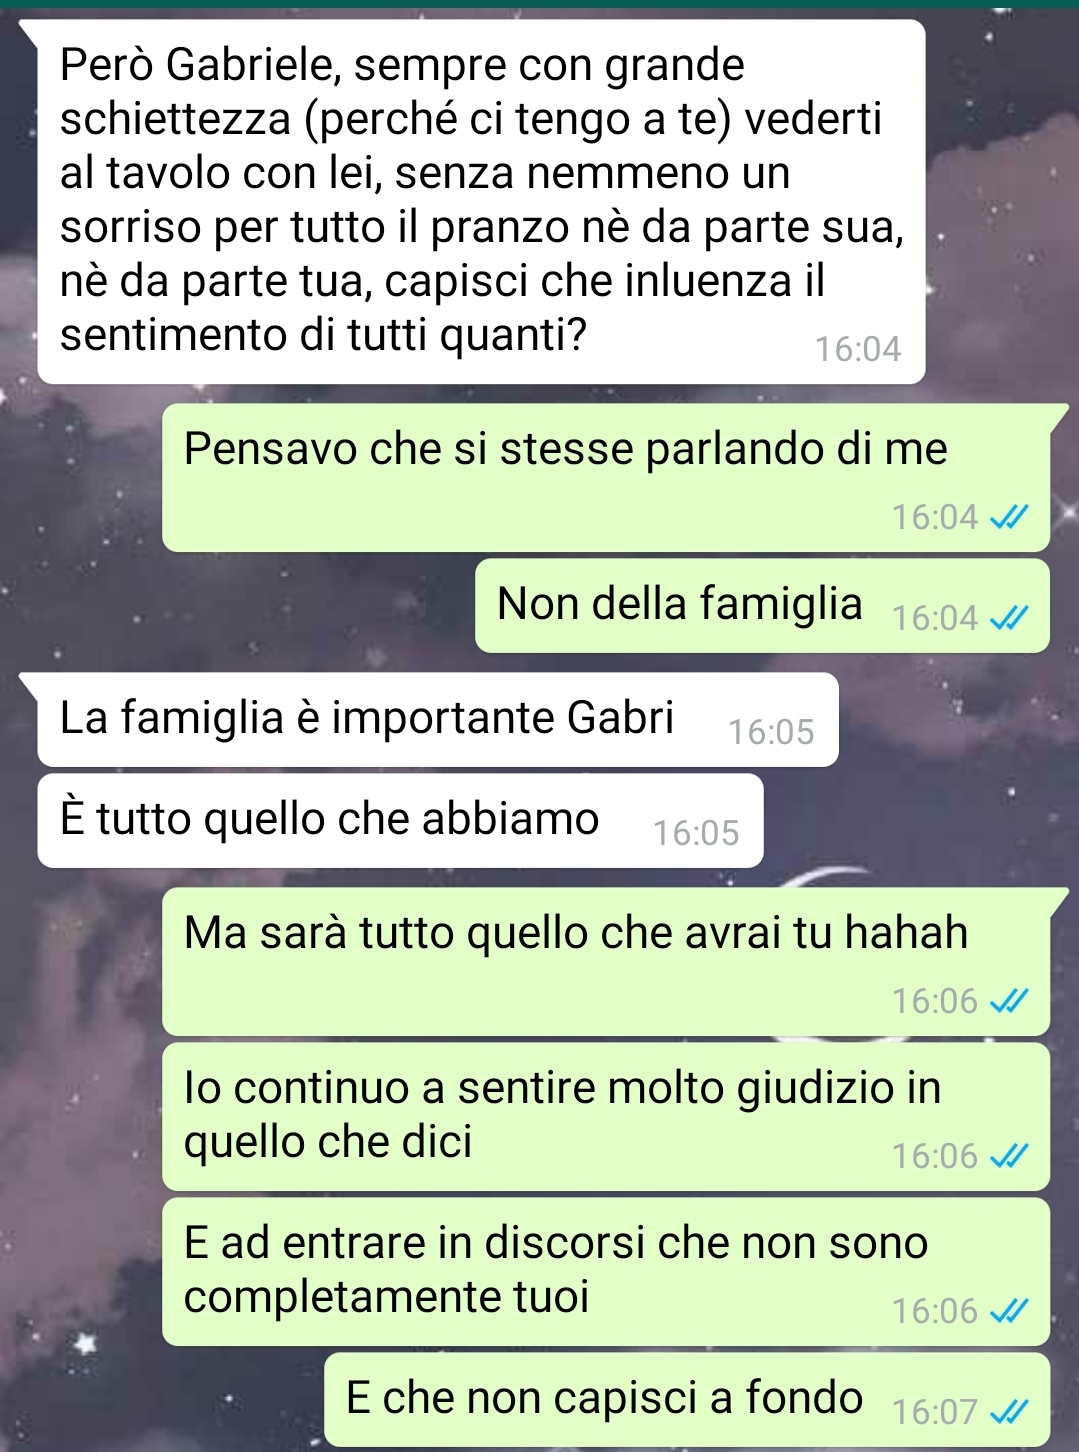Tap read ticks on 'Io continuo a sentire' message
This screenshot has height=1452, width=1079.
coord(1009,1157)
